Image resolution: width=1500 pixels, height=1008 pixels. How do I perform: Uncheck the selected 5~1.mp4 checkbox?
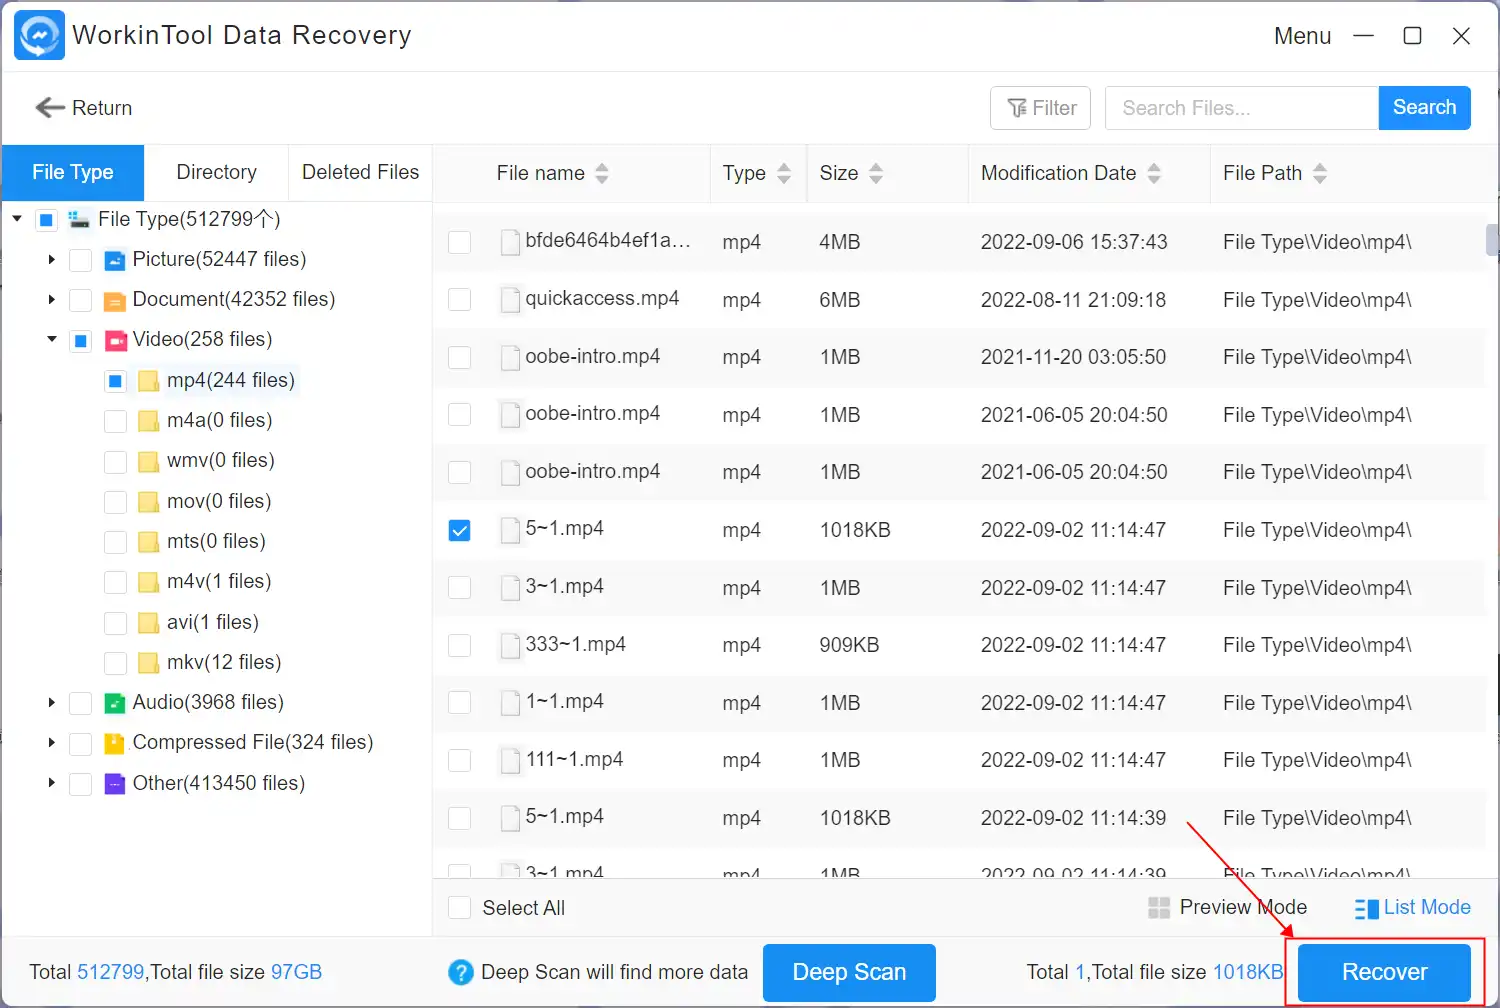click(460, 530)
